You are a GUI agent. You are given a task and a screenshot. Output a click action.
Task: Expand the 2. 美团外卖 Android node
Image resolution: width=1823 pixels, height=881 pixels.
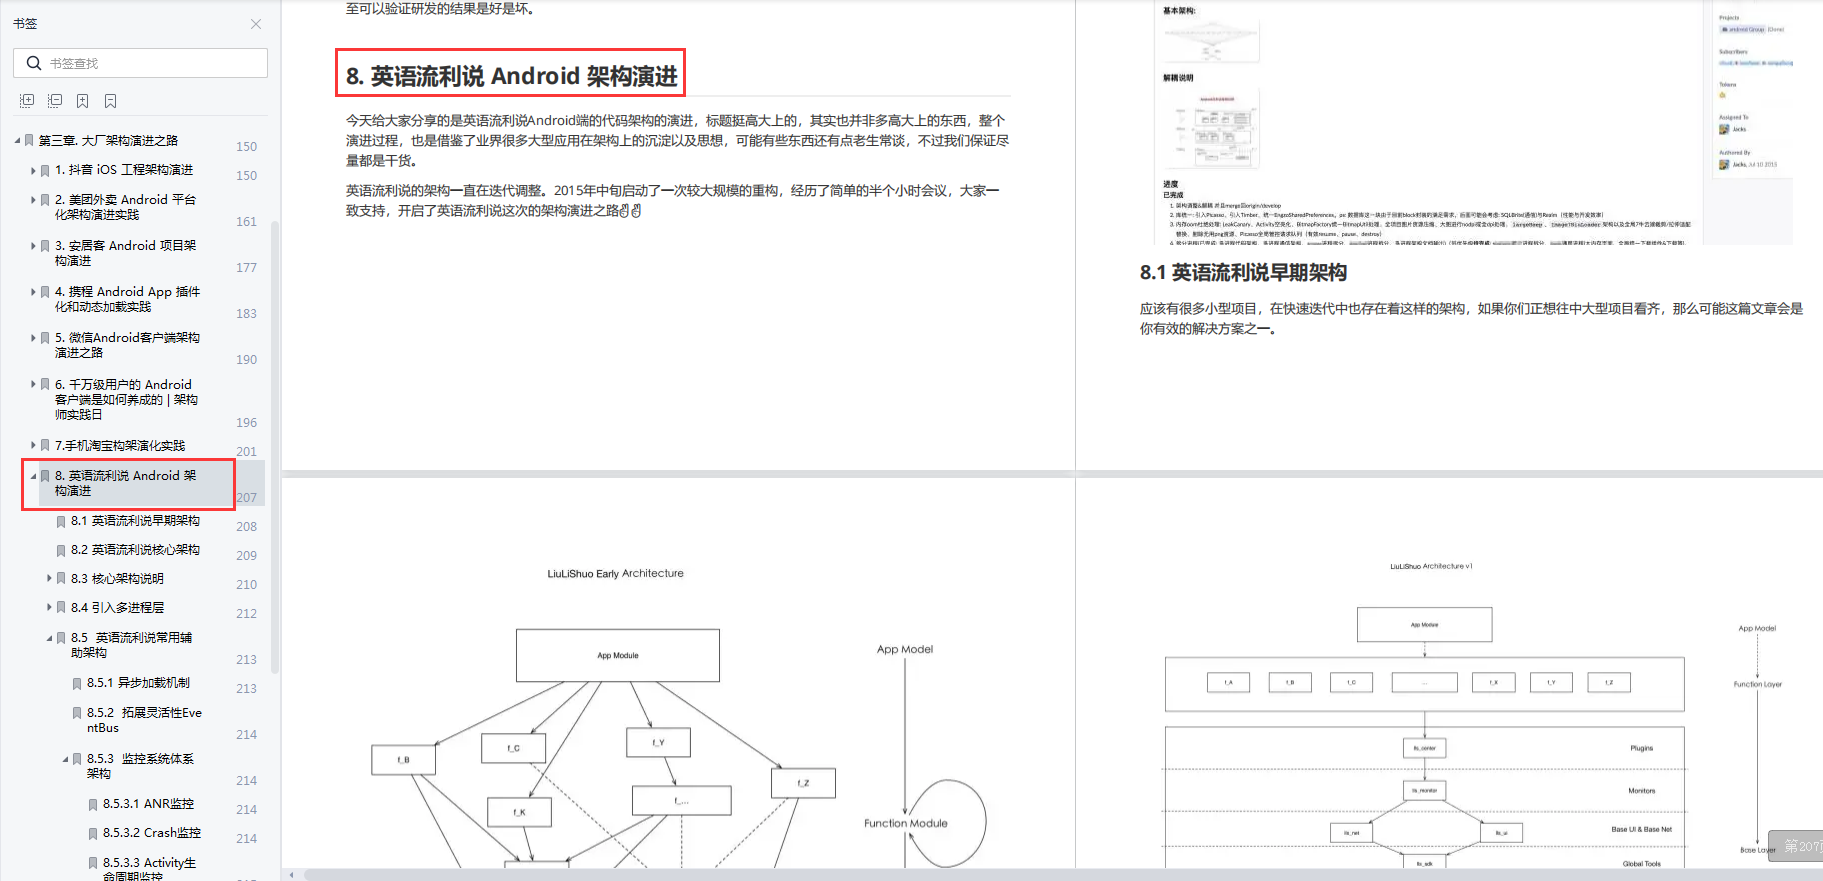pyautogui.click(x=33, y=200)
